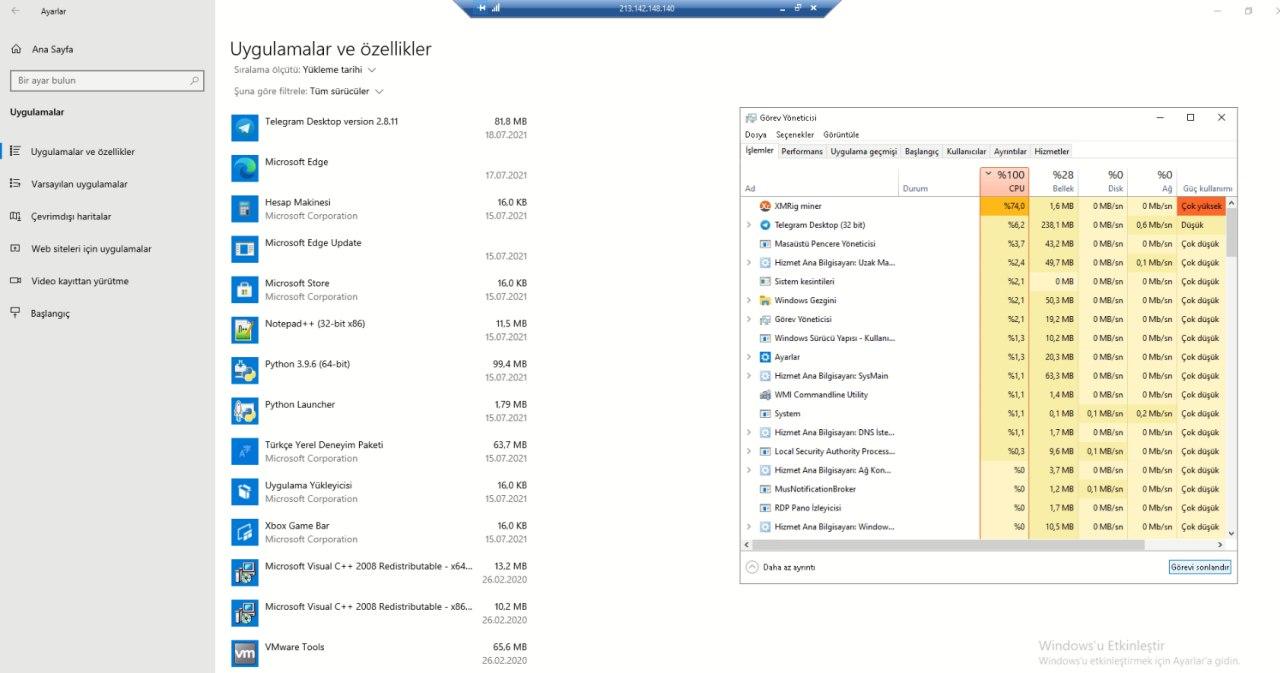Click Ayarlar process gear icon in Task Manager
This screenshot has width=1280, height=673.
765,357
